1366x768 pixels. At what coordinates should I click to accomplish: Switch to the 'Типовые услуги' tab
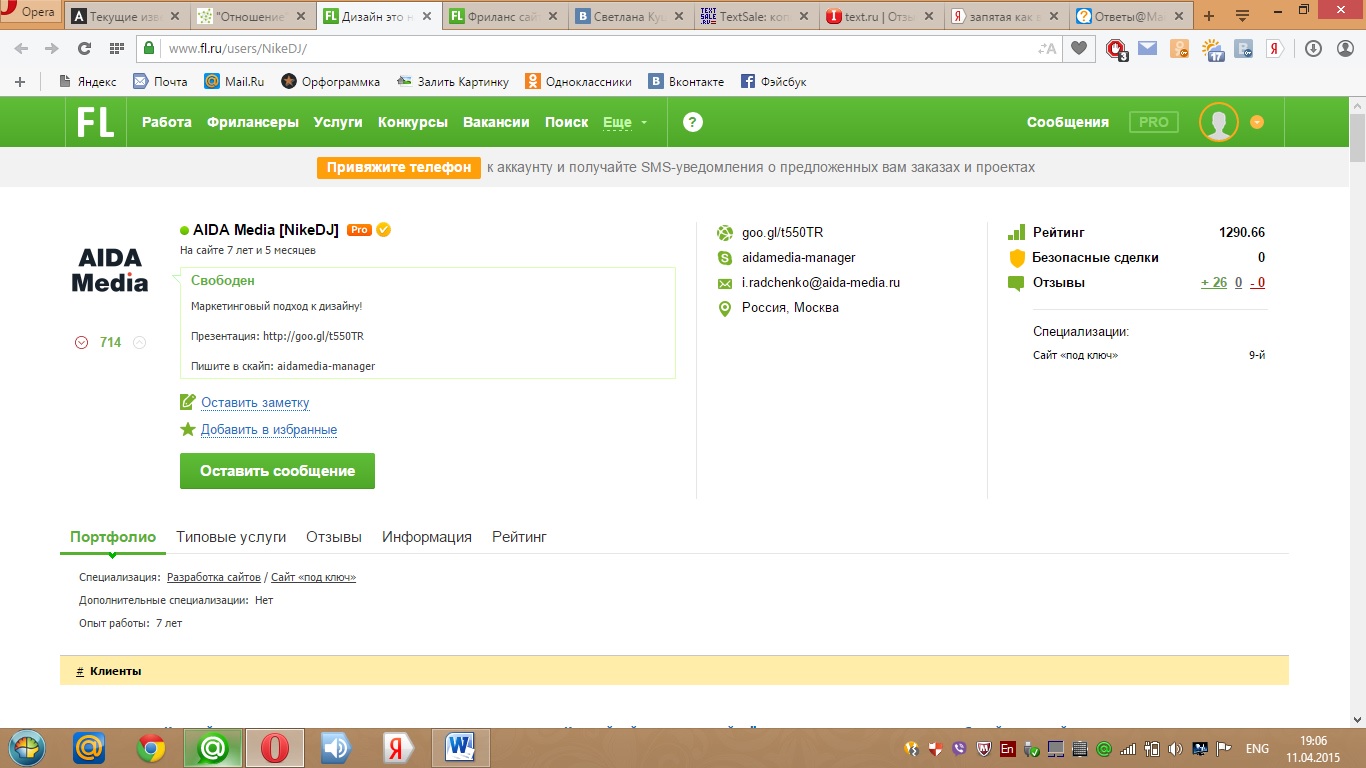(x=231, y=537)
